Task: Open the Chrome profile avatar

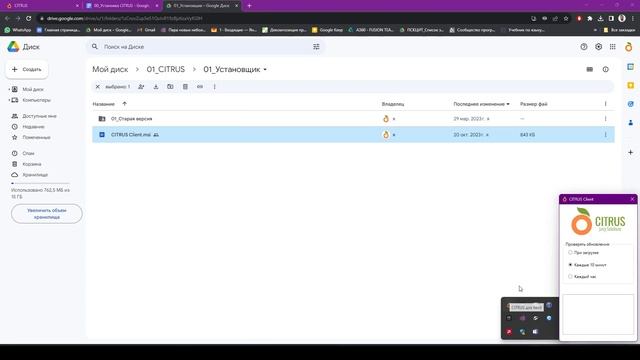Action: [622, 18]
